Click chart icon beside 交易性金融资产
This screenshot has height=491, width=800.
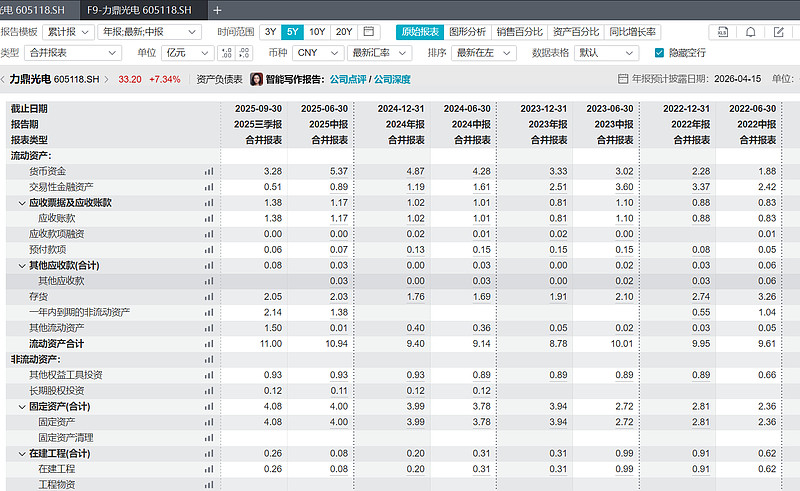click(209, 187)
